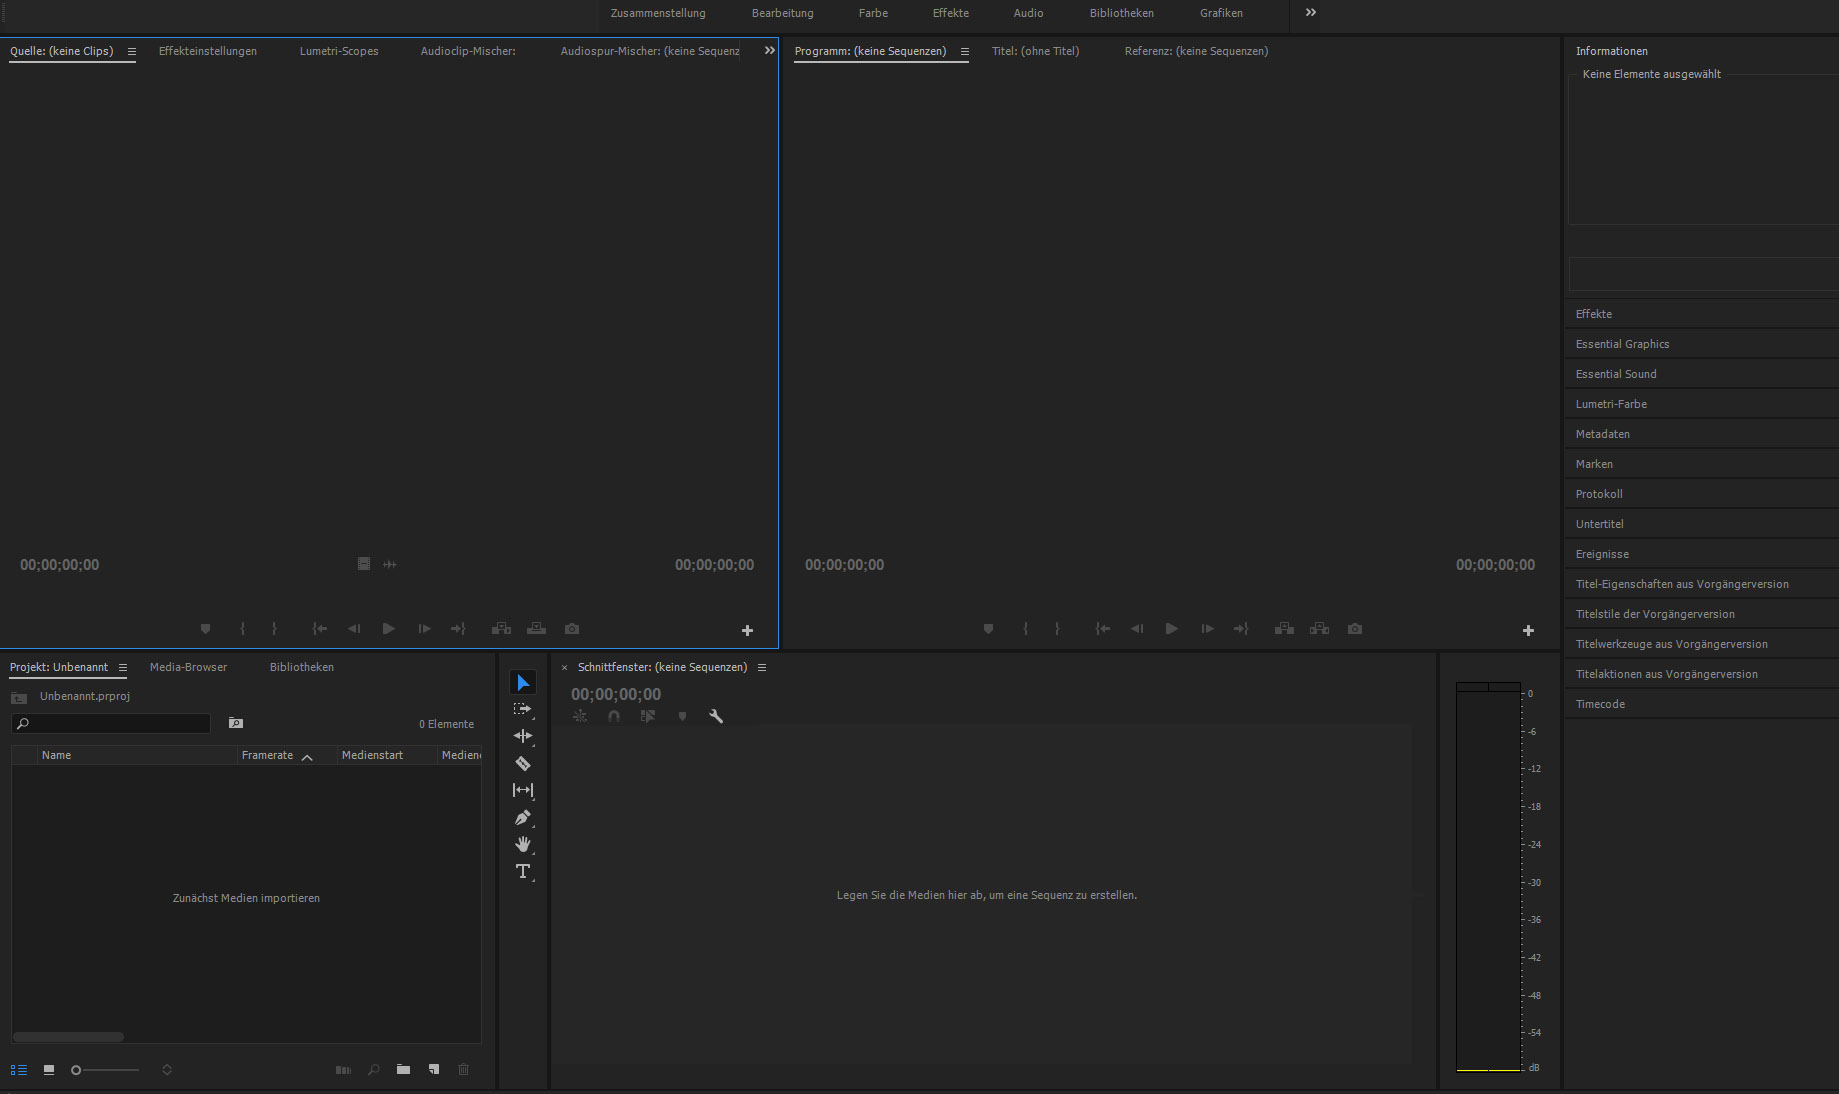Select the Pen tool
This screenshot has height=1094, width=1839.
[522, 817]
